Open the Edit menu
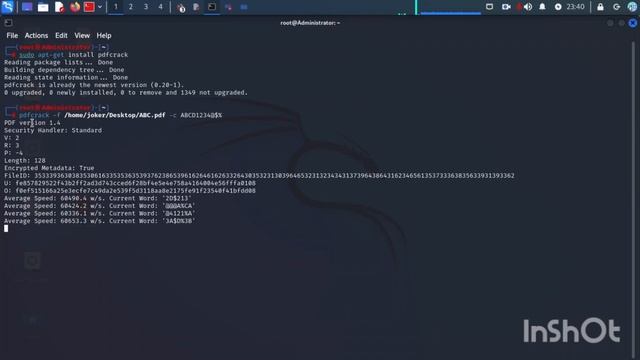 click(61, 36)
